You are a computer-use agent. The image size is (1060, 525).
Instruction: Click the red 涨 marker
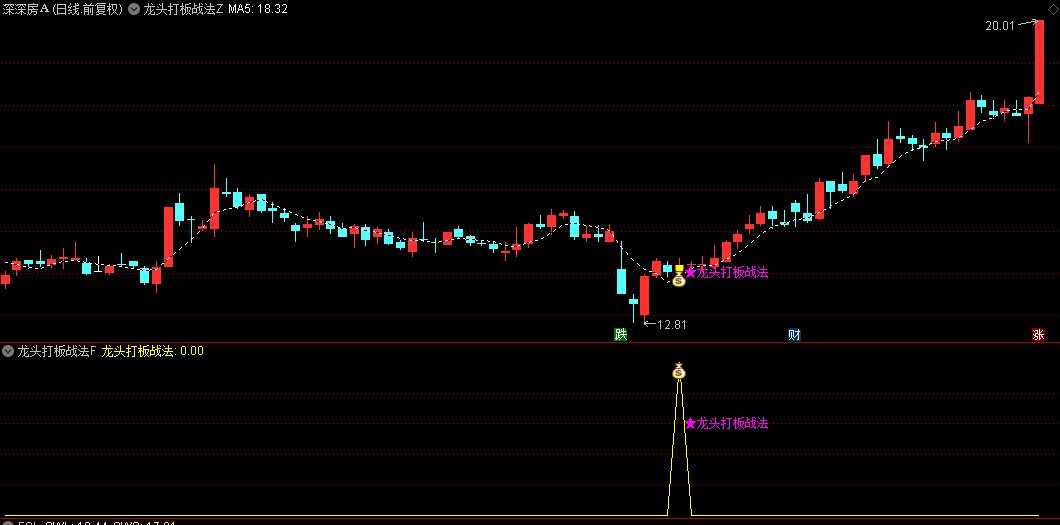[1038, 334]
